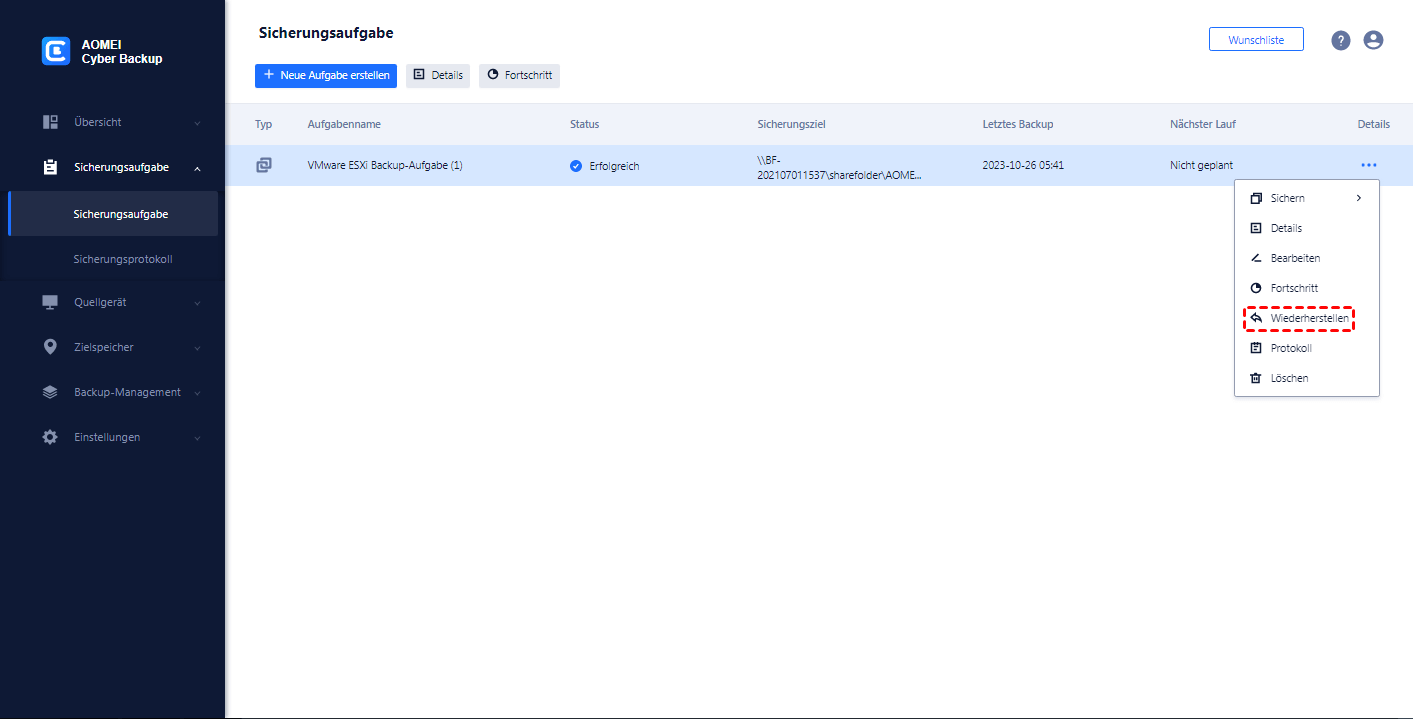Click the blue Erfolgreich checkmark status icon
This screenshot has height=719, width=1413.
[576, 166]
